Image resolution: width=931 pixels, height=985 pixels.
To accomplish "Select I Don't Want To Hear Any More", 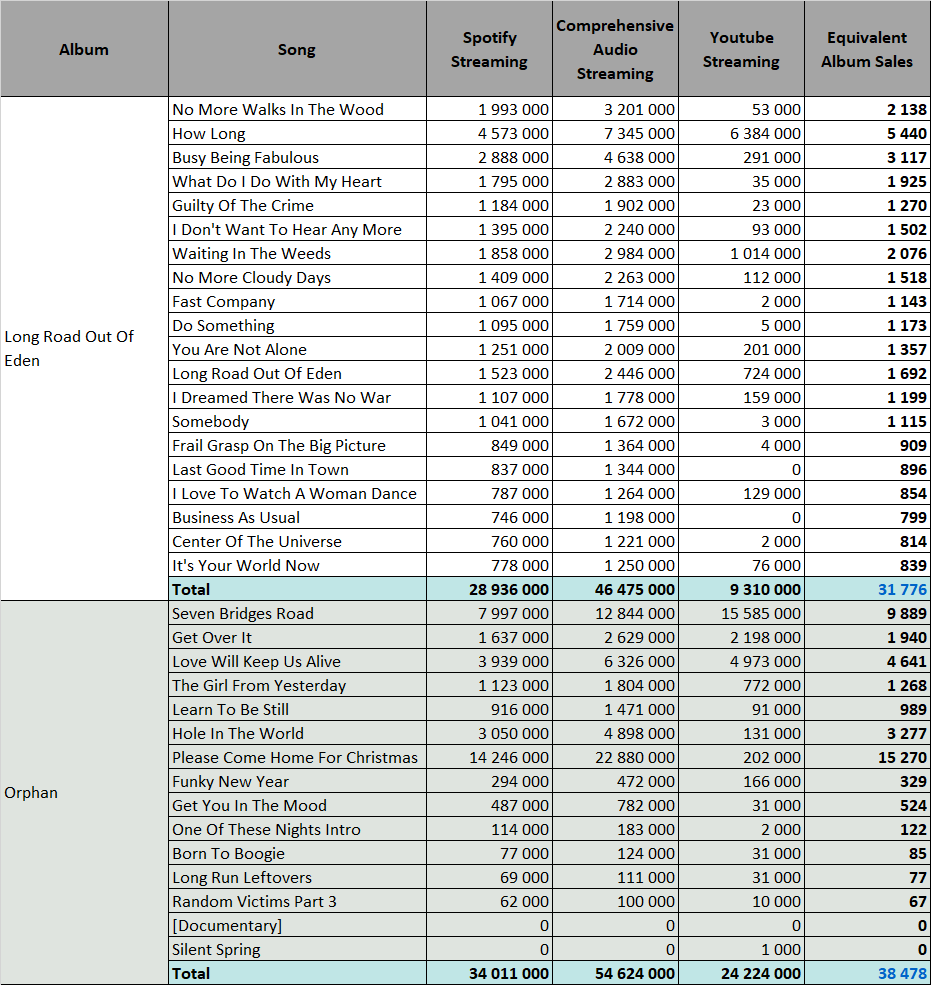I will pos(297,229).
